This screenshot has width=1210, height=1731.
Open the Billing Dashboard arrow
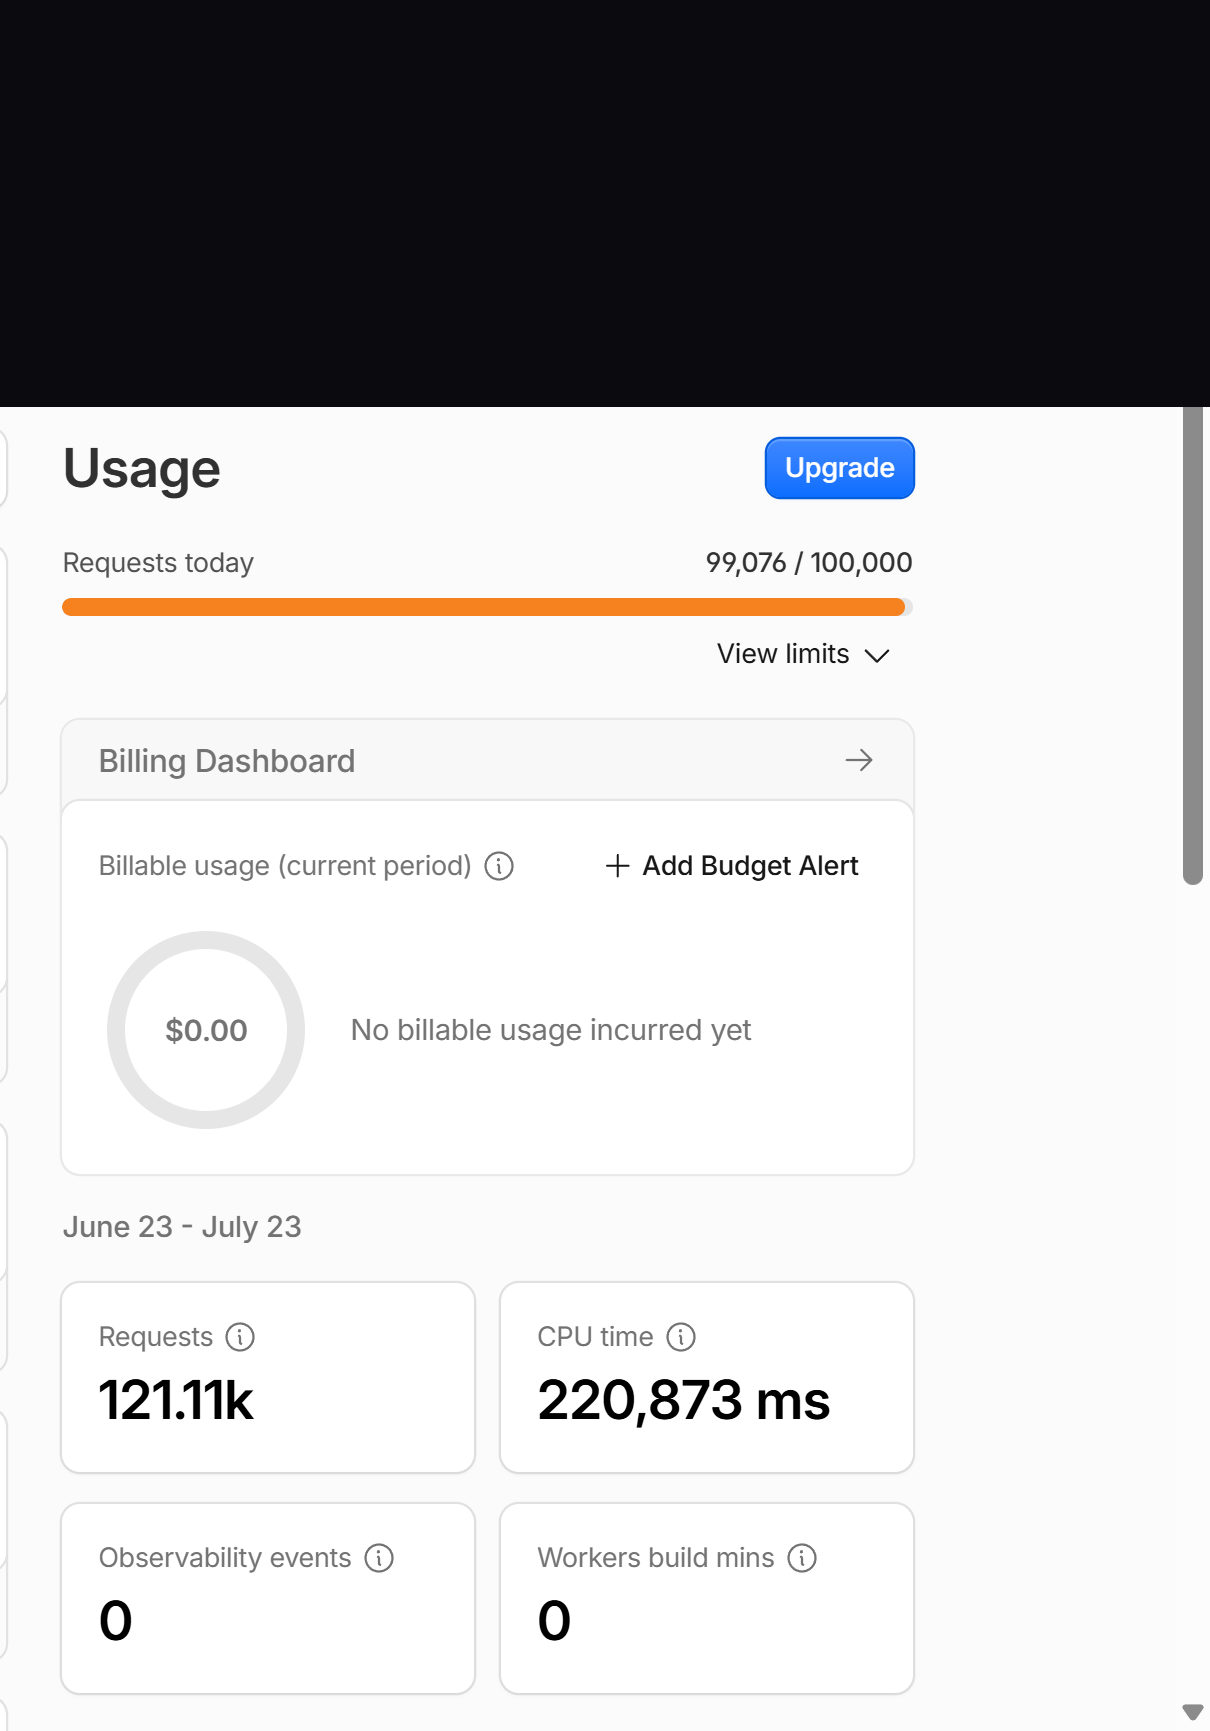pos(859,760)
